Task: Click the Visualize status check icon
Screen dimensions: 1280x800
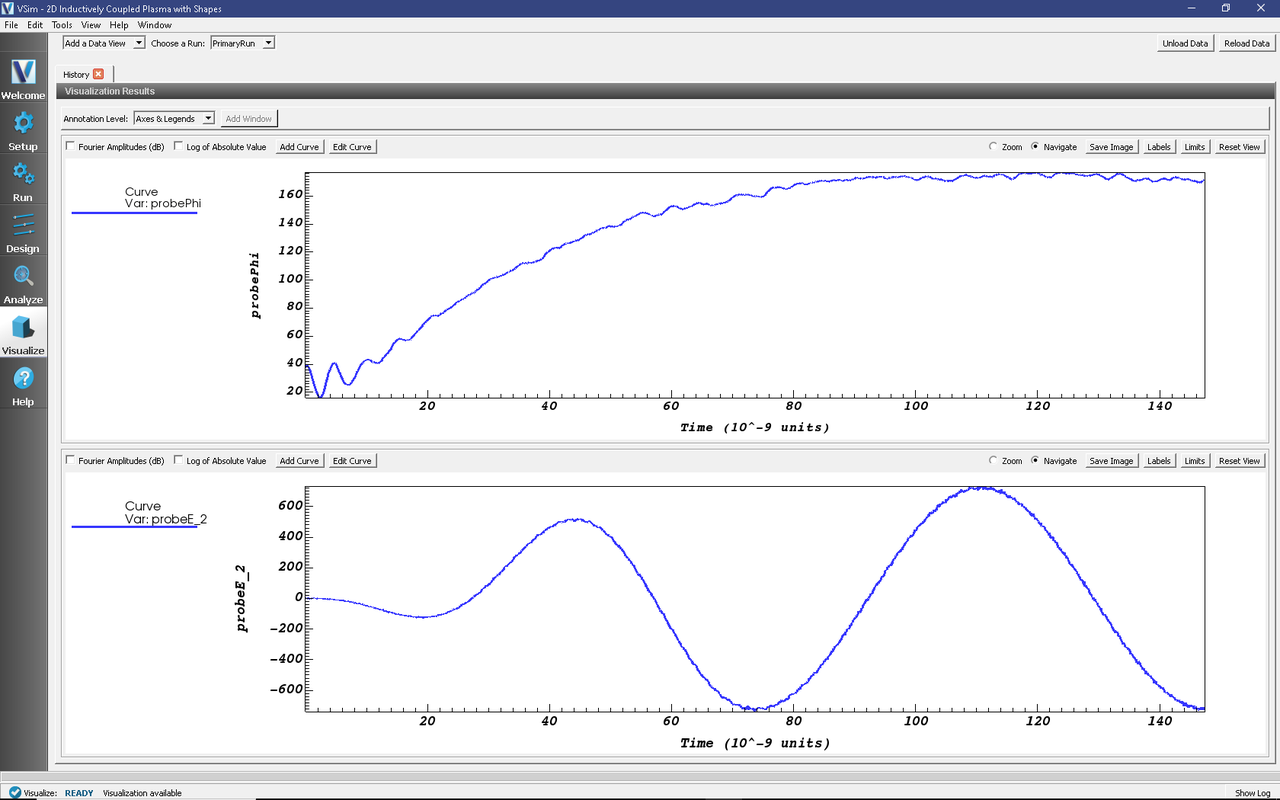Action: 15,792
